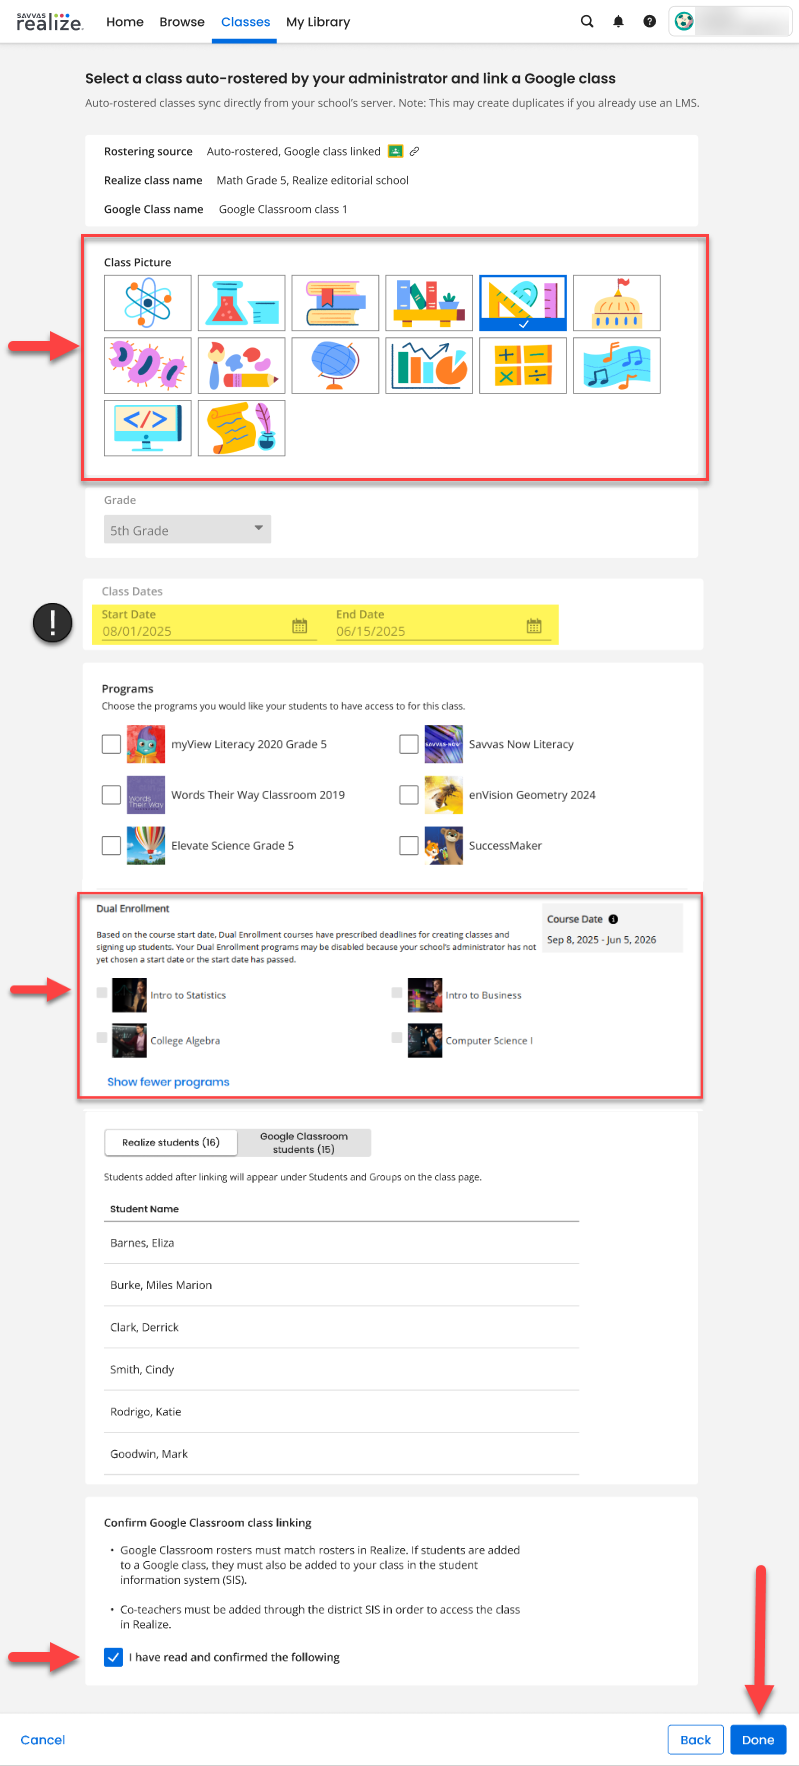
Task: Open the help question mark icon
Action: pos(650,21)
